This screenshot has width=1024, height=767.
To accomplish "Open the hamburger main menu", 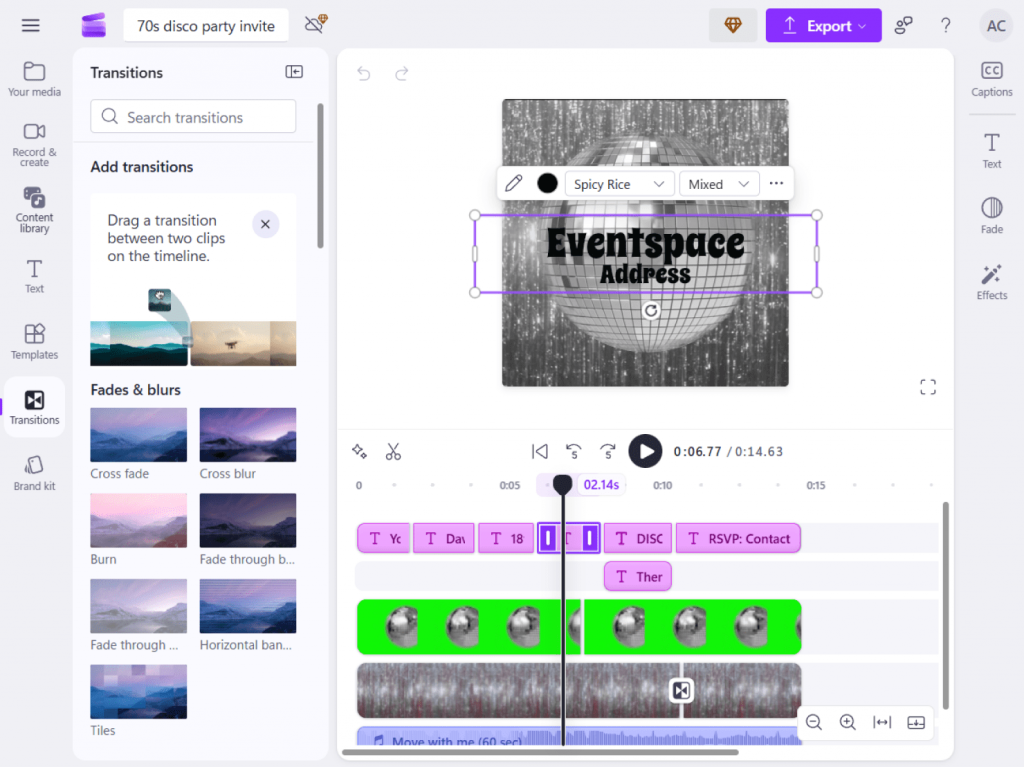I will click(31, 25).
